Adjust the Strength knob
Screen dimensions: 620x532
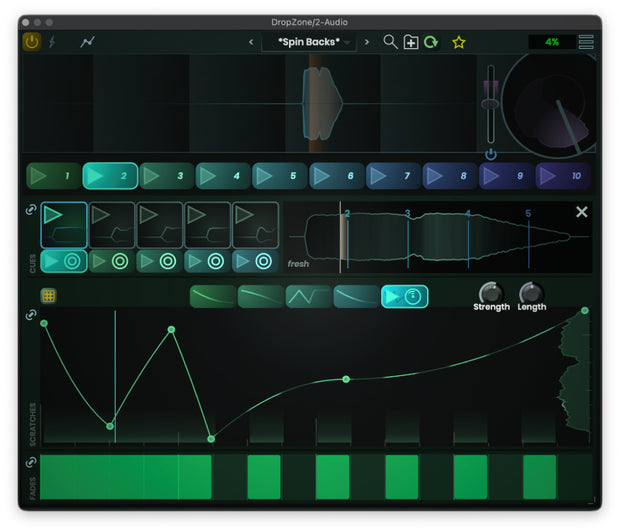491,293
